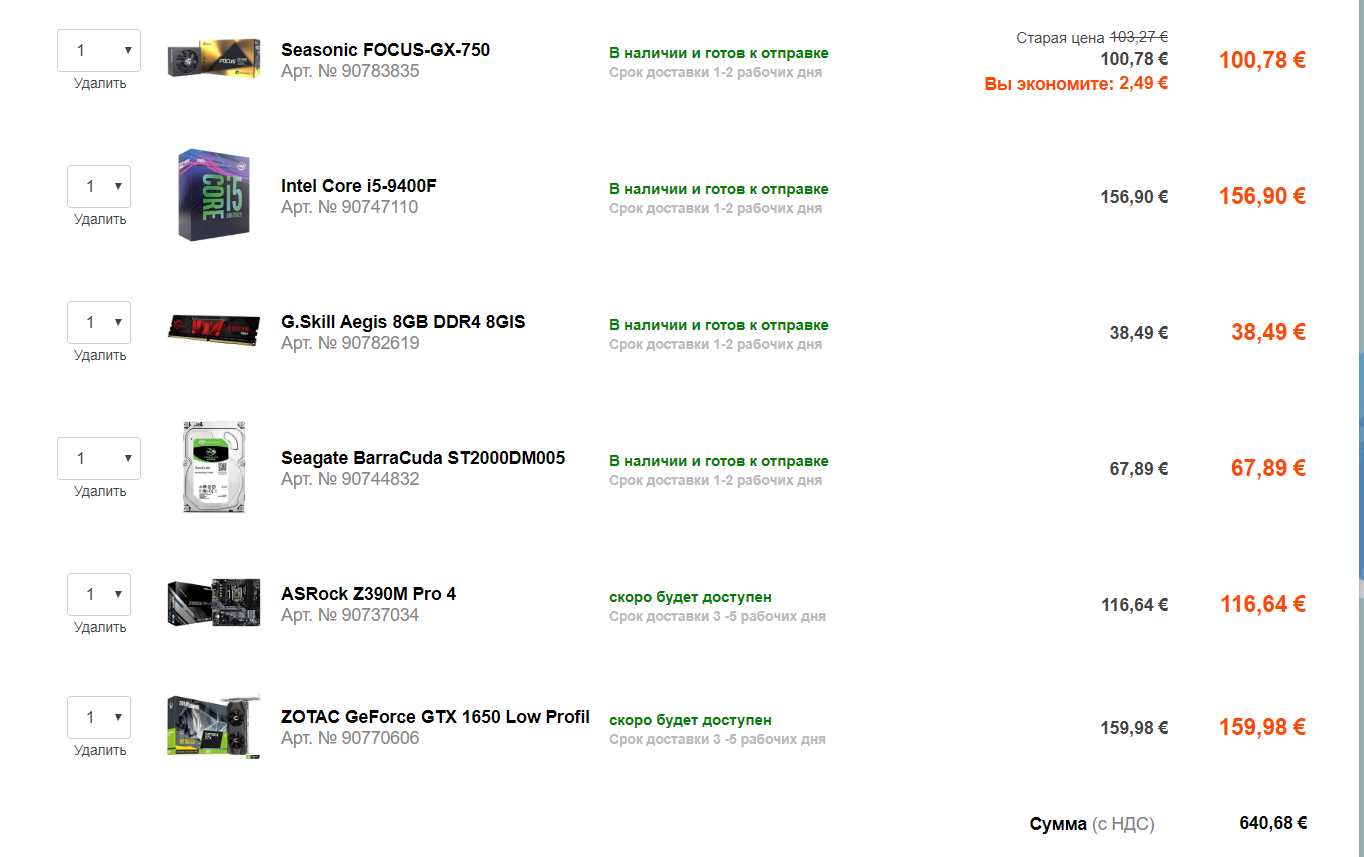This screenshot has height=857, width=1364.
Task: Remove Seagate BarraCuda via Удалить link
Action: point(100,492)
